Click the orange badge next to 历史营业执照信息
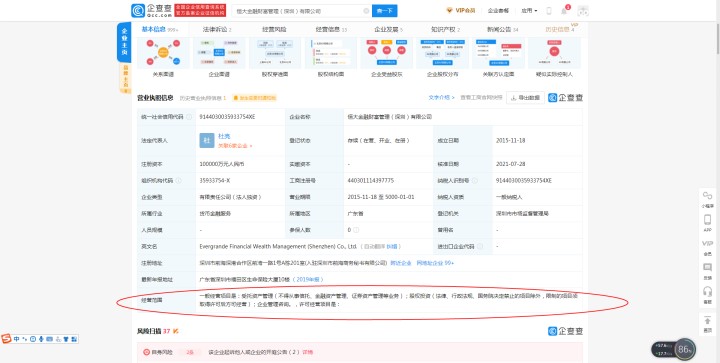The height and width of the screenshot is (363, 720). pyautogui.click(x=254, y=98)
